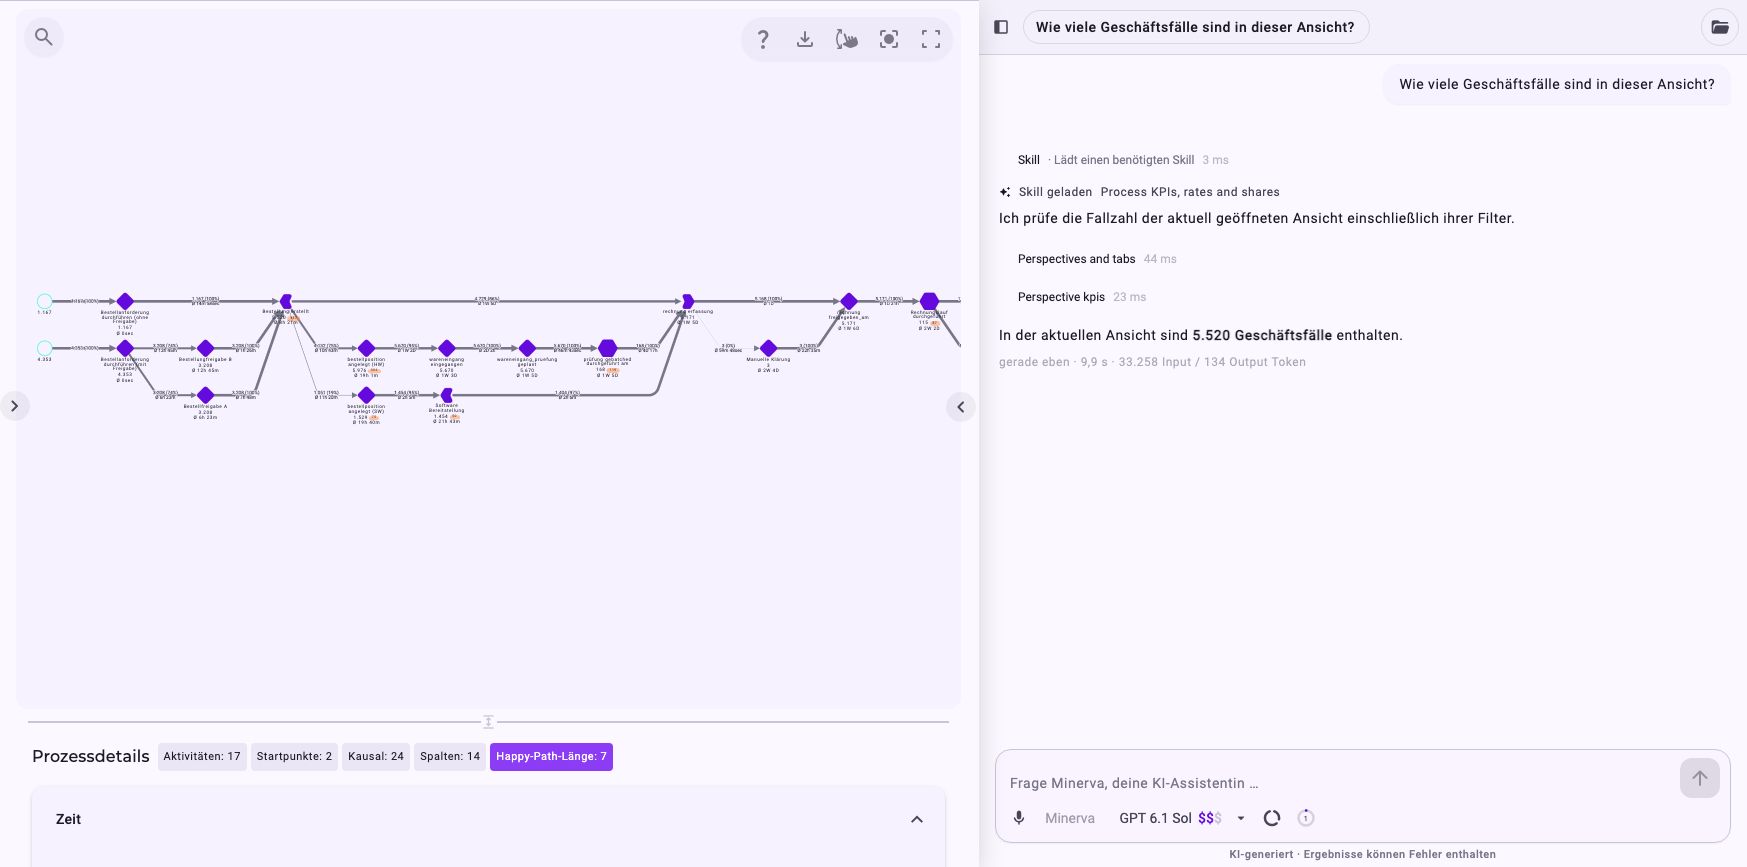Viewport: 1747px width, 867px height.
Task: Click the conversation title in chat header
Action: pyautogui.click(x=1195, y=27)
